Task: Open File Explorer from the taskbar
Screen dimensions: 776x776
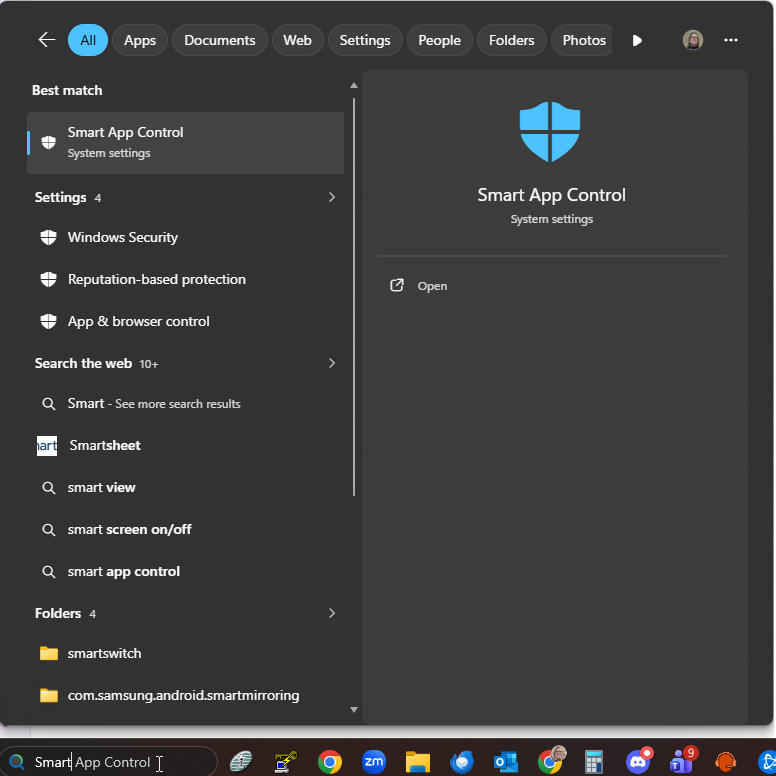Action: coord(418,762)
